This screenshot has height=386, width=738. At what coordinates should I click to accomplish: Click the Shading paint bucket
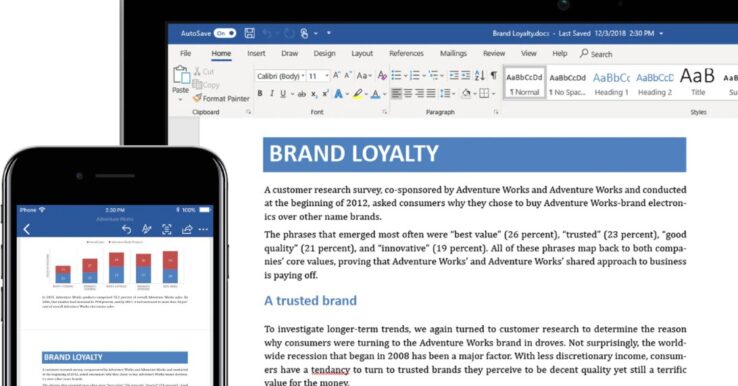point(466,93)
